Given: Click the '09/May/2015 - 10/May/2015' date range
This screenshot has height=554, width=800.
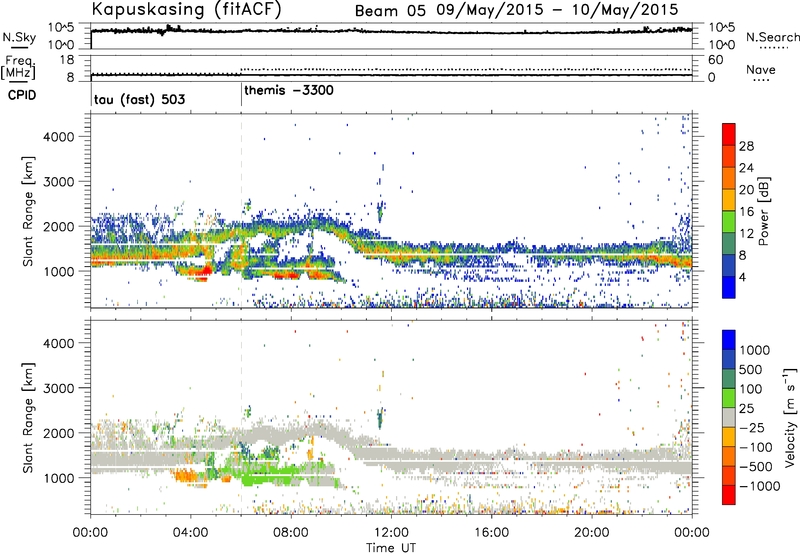Looking at the screenshot, I should [557, 10].
